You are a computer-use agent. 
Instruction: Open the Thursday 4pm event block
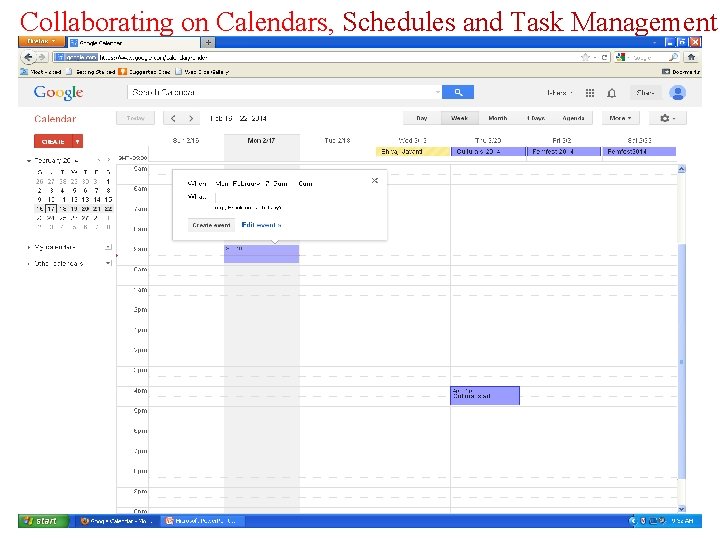coord(485,396)
